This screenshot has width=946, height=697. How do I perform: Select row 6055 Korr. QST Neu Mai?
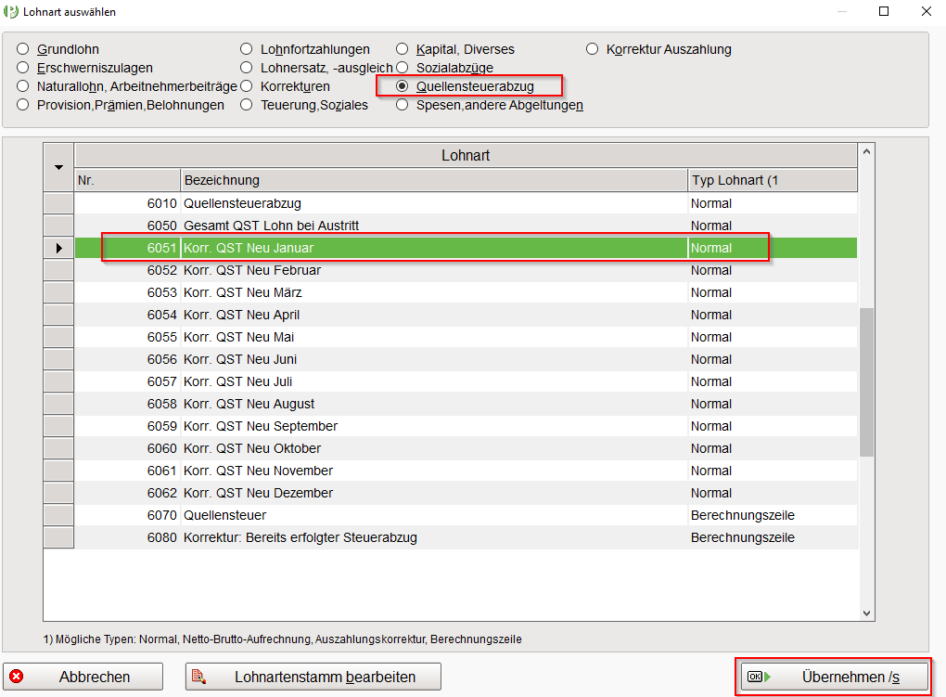[x=465, y=337]
